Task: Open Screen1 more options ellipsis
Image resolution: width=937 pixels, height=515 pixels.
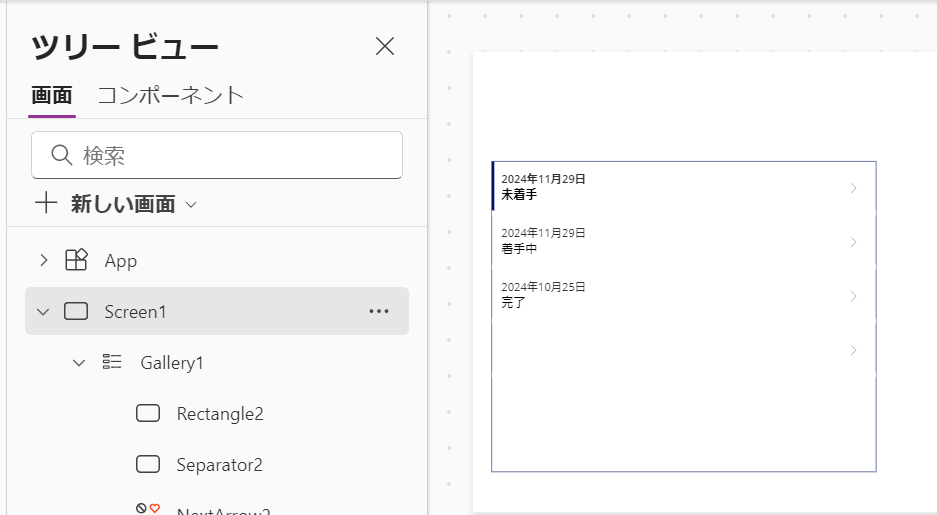Action: pyautogui.click(x=379, y=311)
